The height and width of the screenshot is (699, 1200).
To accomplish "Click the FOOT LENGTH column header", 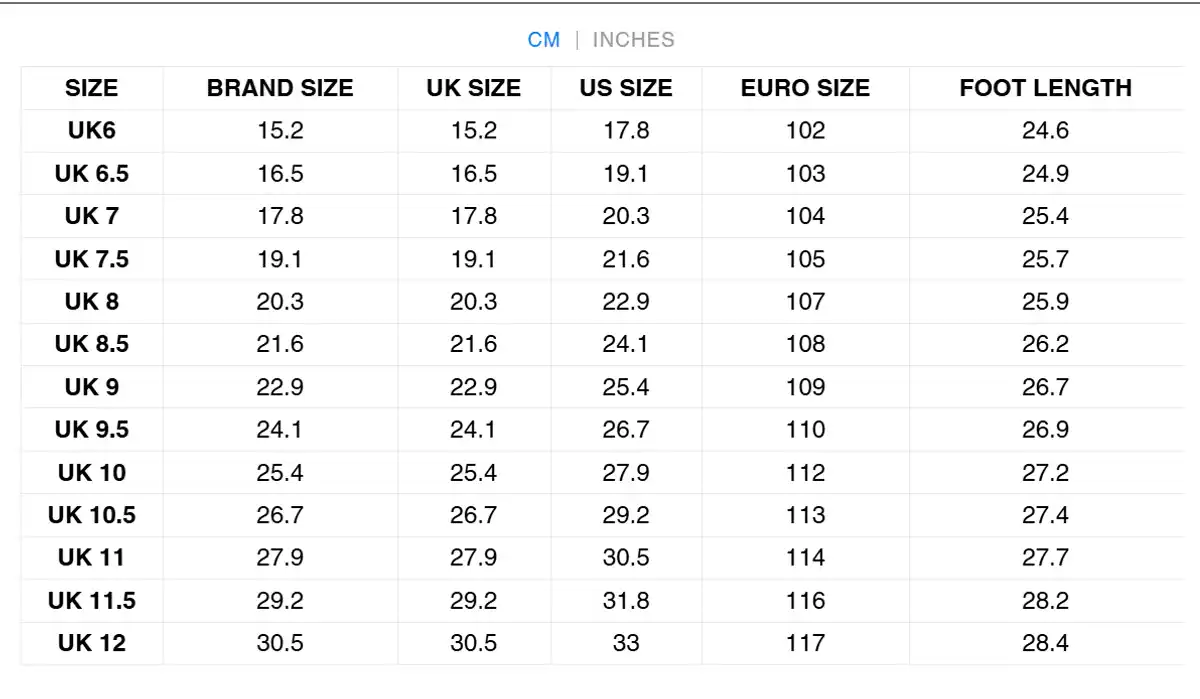I will [x=1045, y=88].
